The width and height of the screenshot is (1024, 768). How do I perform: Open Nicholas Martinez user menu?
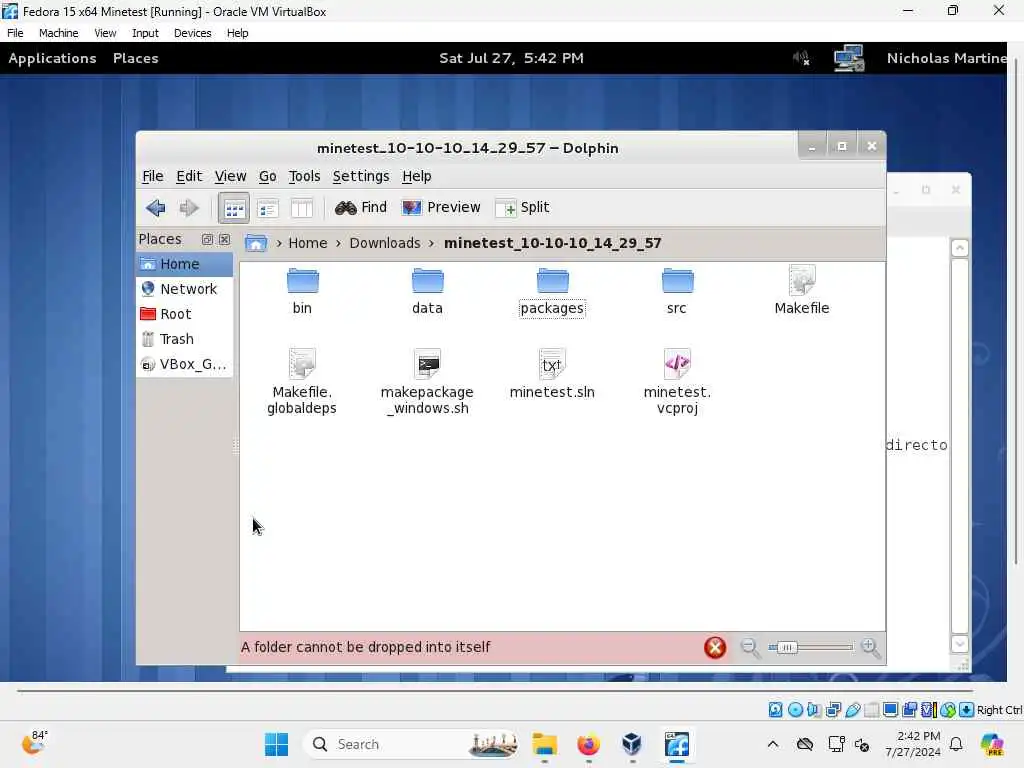coord(946,58)
